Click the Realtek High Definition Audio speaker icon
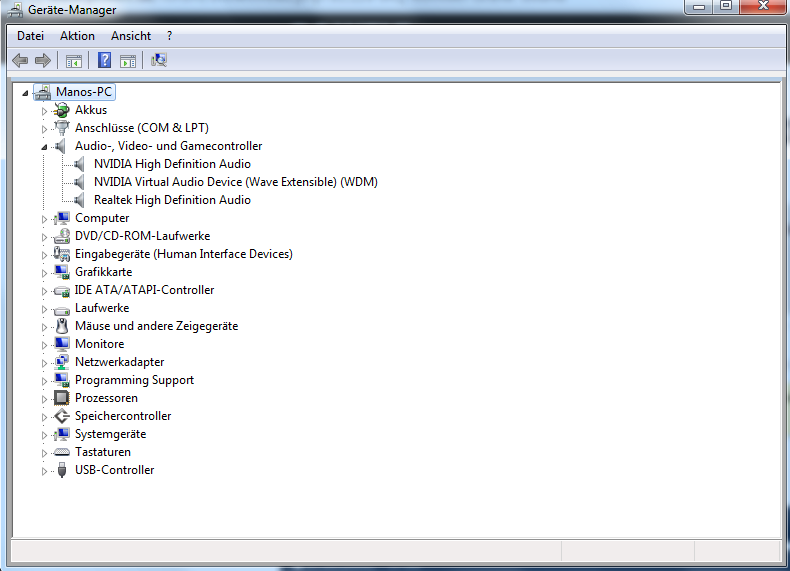Image resolution: width=790 pixels, height=571 pixels. tap(79, 200)
